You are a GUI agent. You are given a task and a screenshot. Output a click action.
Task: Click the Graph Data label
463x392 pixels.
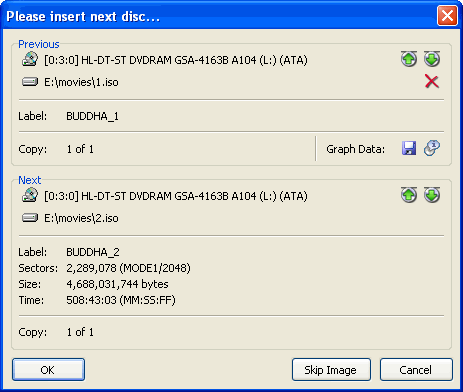[355, 149]
